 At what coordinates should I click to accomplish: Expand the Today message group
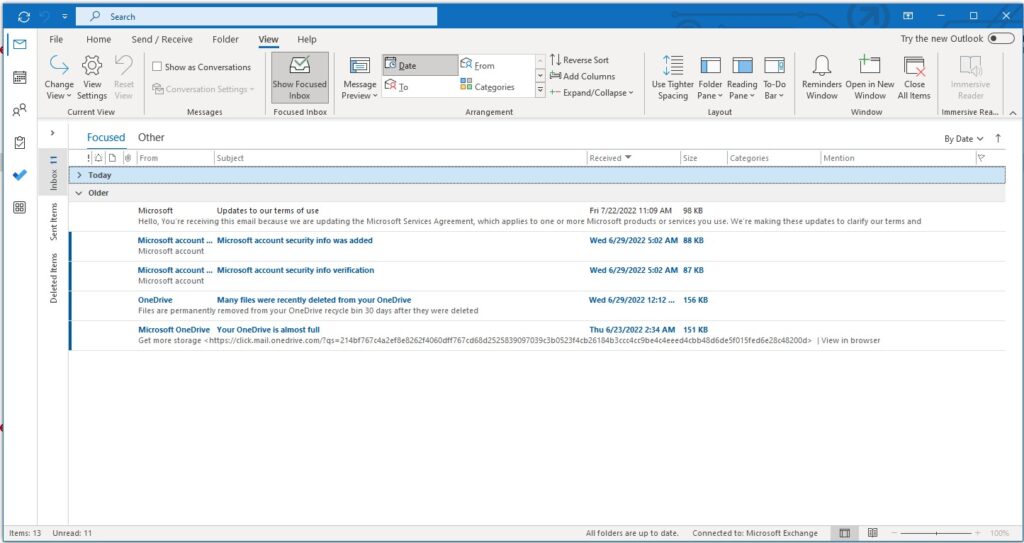tap(79, 175)
